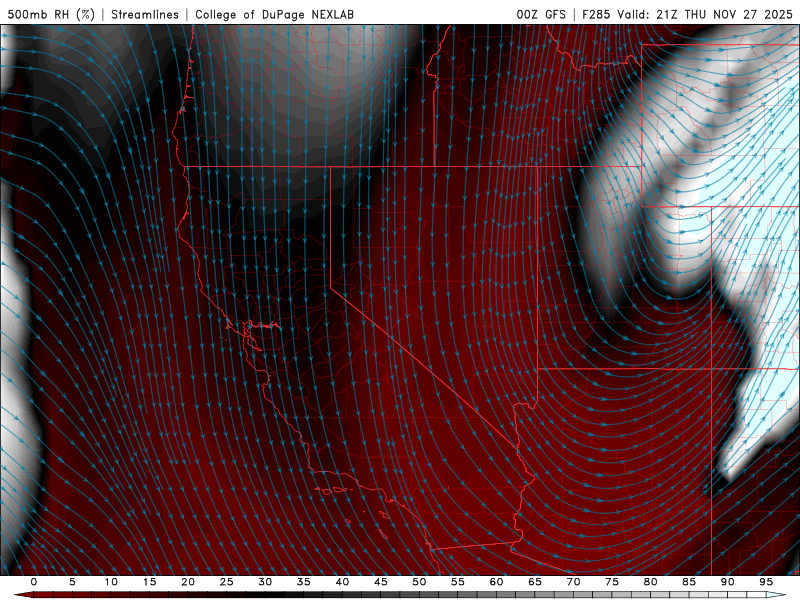
Task: Click the '80' label on the color scale
Action: point(650,582)
